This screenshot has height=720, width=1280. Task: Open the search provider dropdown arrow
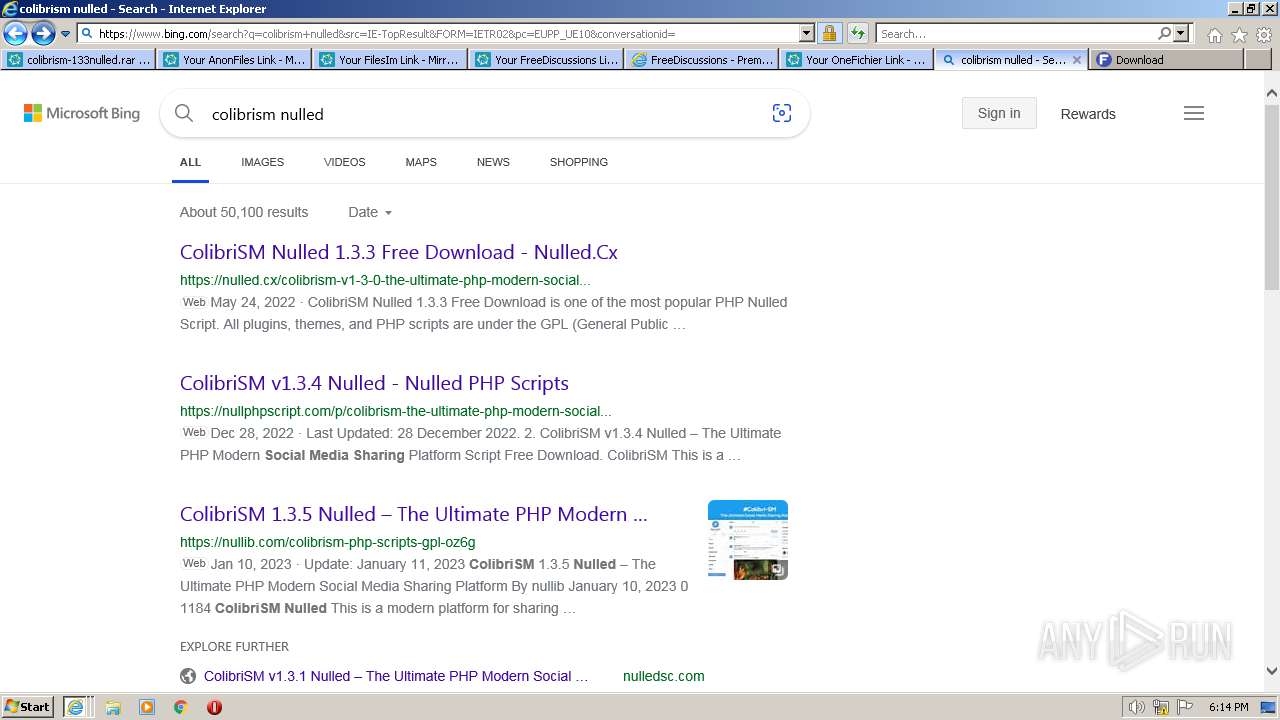(x=1181, y=34)
